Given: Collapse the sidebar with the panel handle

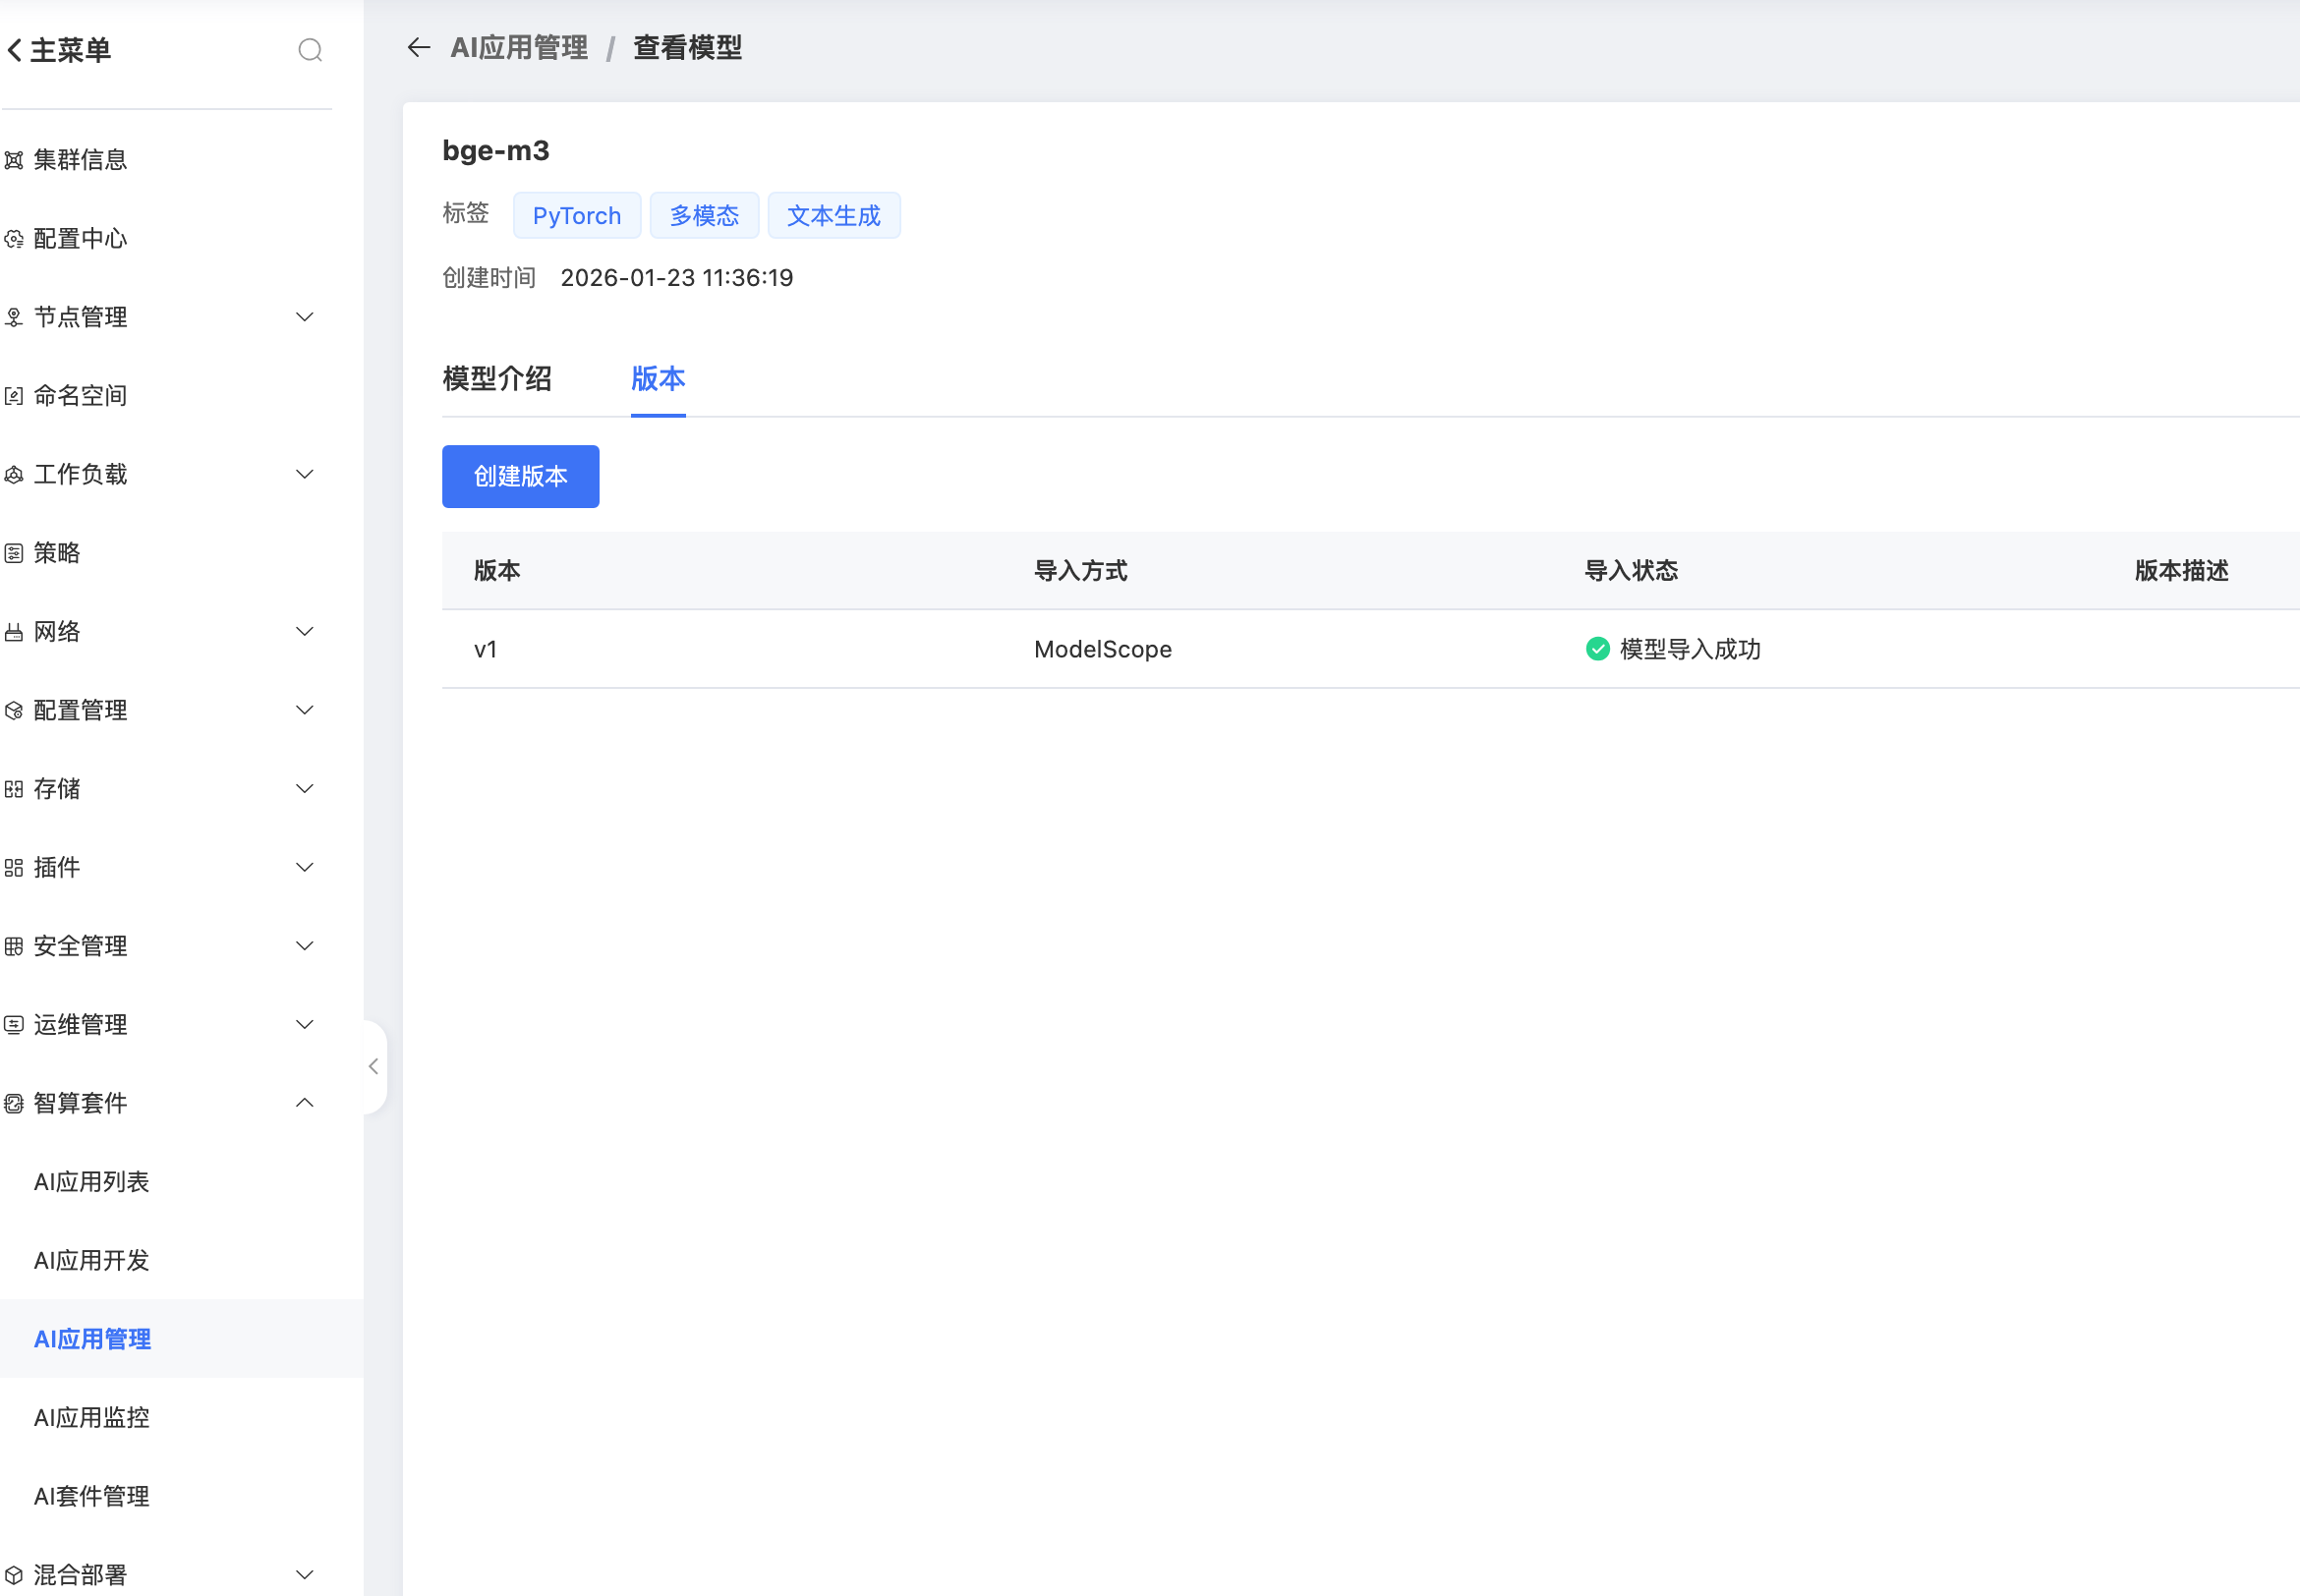Looking at the screenshot, I should pos(373,1066).
